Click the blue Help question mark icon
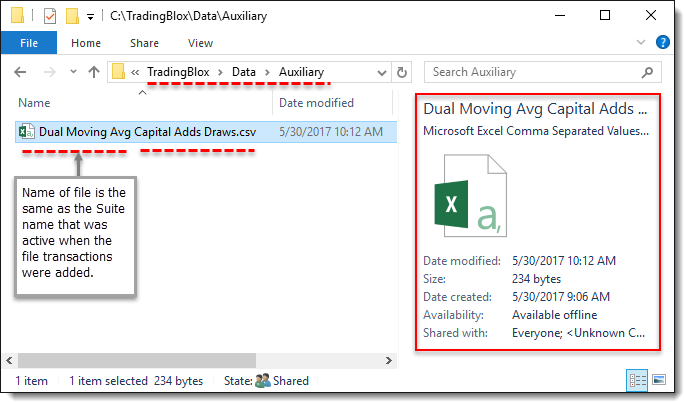The image size is (684, 402). [x=662, y=42]
